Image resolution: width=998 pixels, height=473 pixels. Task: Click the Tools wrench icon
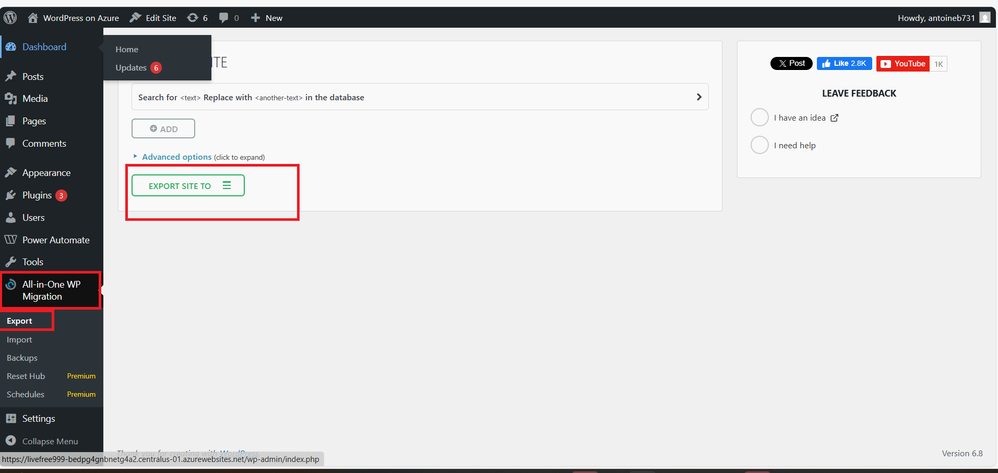click(10, 262)
